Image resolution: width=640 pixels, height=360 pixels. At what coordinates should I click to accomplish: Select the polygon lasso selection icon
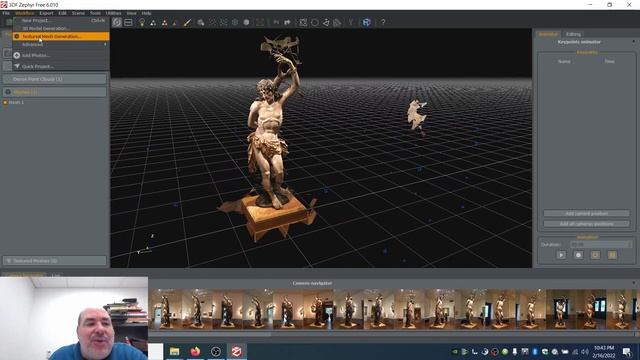point(326,22)
